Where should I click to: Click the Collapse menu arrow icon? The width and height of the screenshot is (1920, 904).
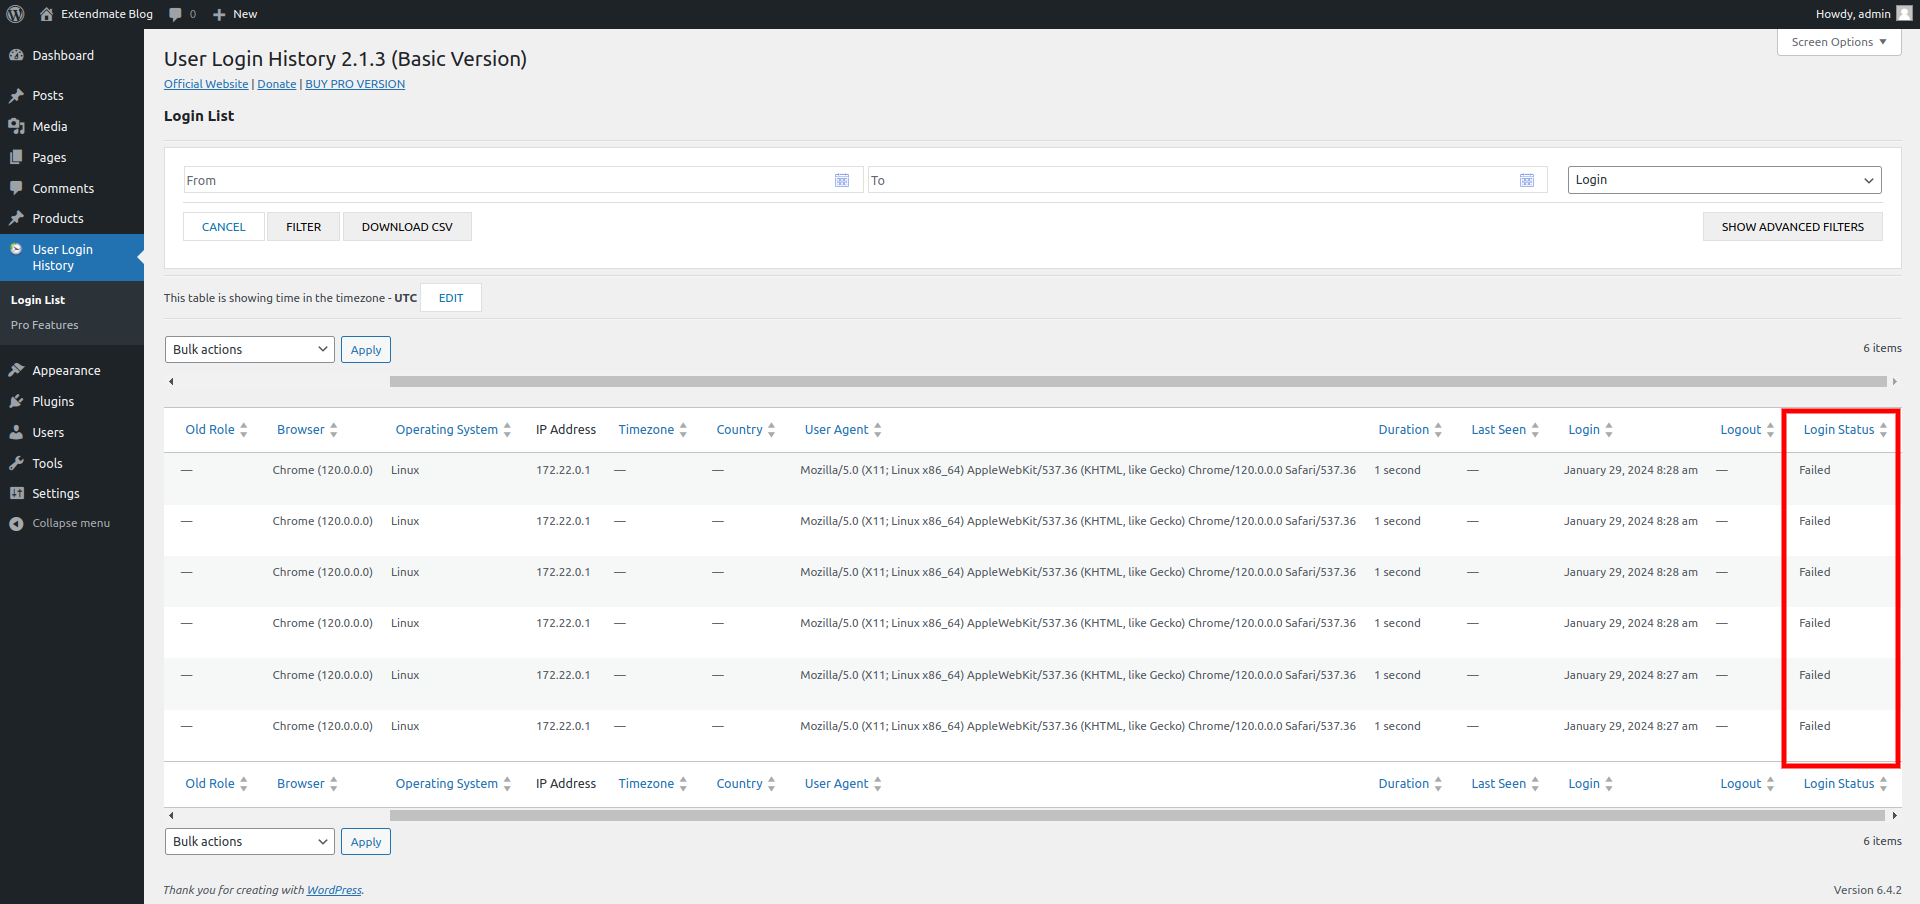pos(16,524)
